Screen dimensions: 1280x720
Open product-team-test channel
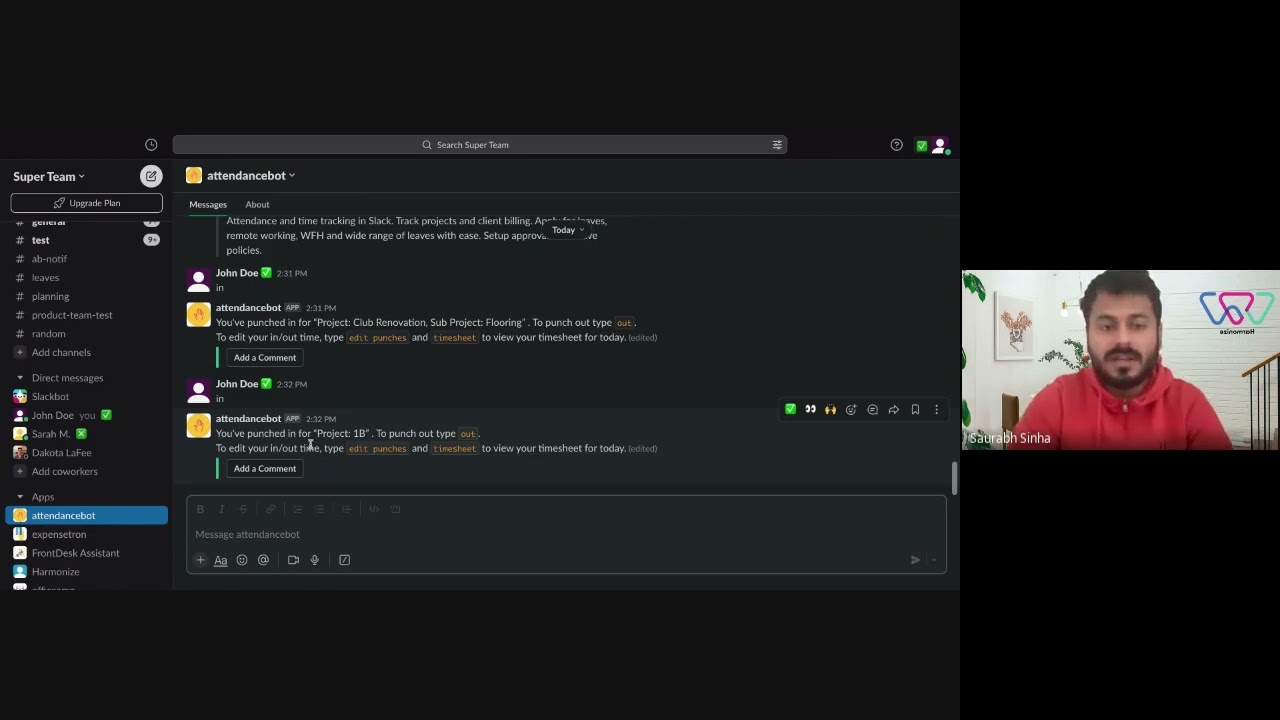pyautogui.click(x=87, y=315)
